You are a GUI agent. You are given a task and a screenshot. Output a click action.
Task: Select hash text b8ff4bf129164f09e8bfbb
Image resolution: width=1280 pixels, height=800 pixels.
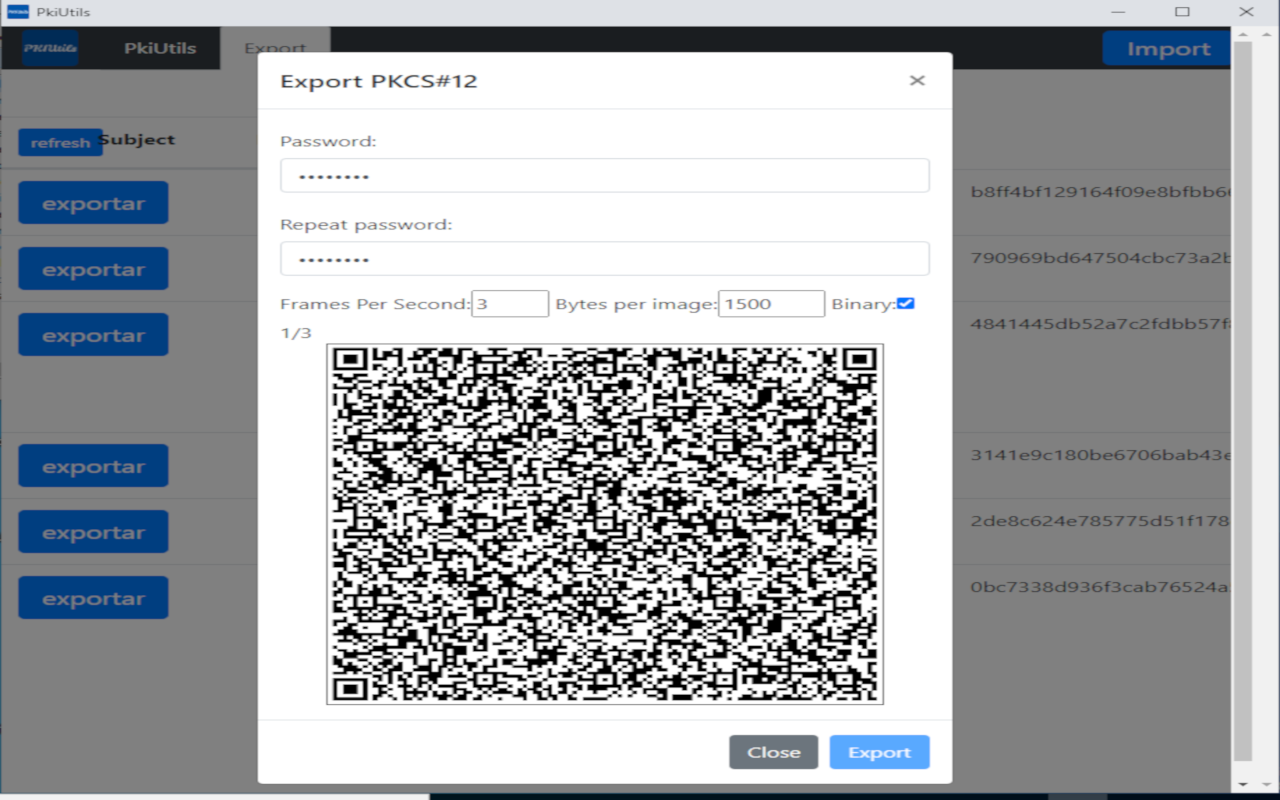click(x=1100, y=192)
